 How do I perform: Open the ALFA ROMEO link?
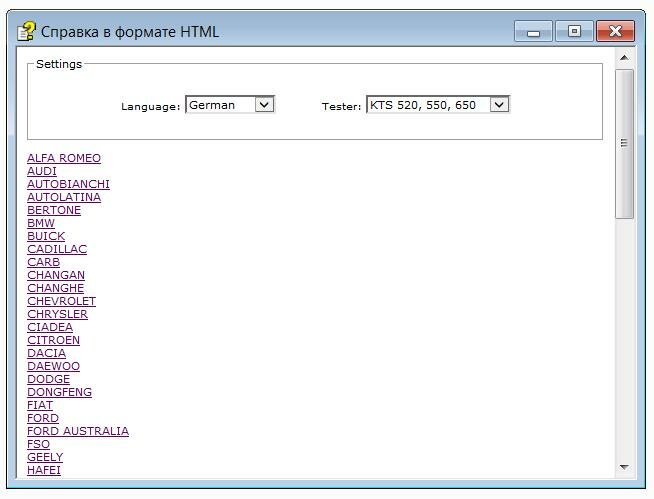[64, 158]
